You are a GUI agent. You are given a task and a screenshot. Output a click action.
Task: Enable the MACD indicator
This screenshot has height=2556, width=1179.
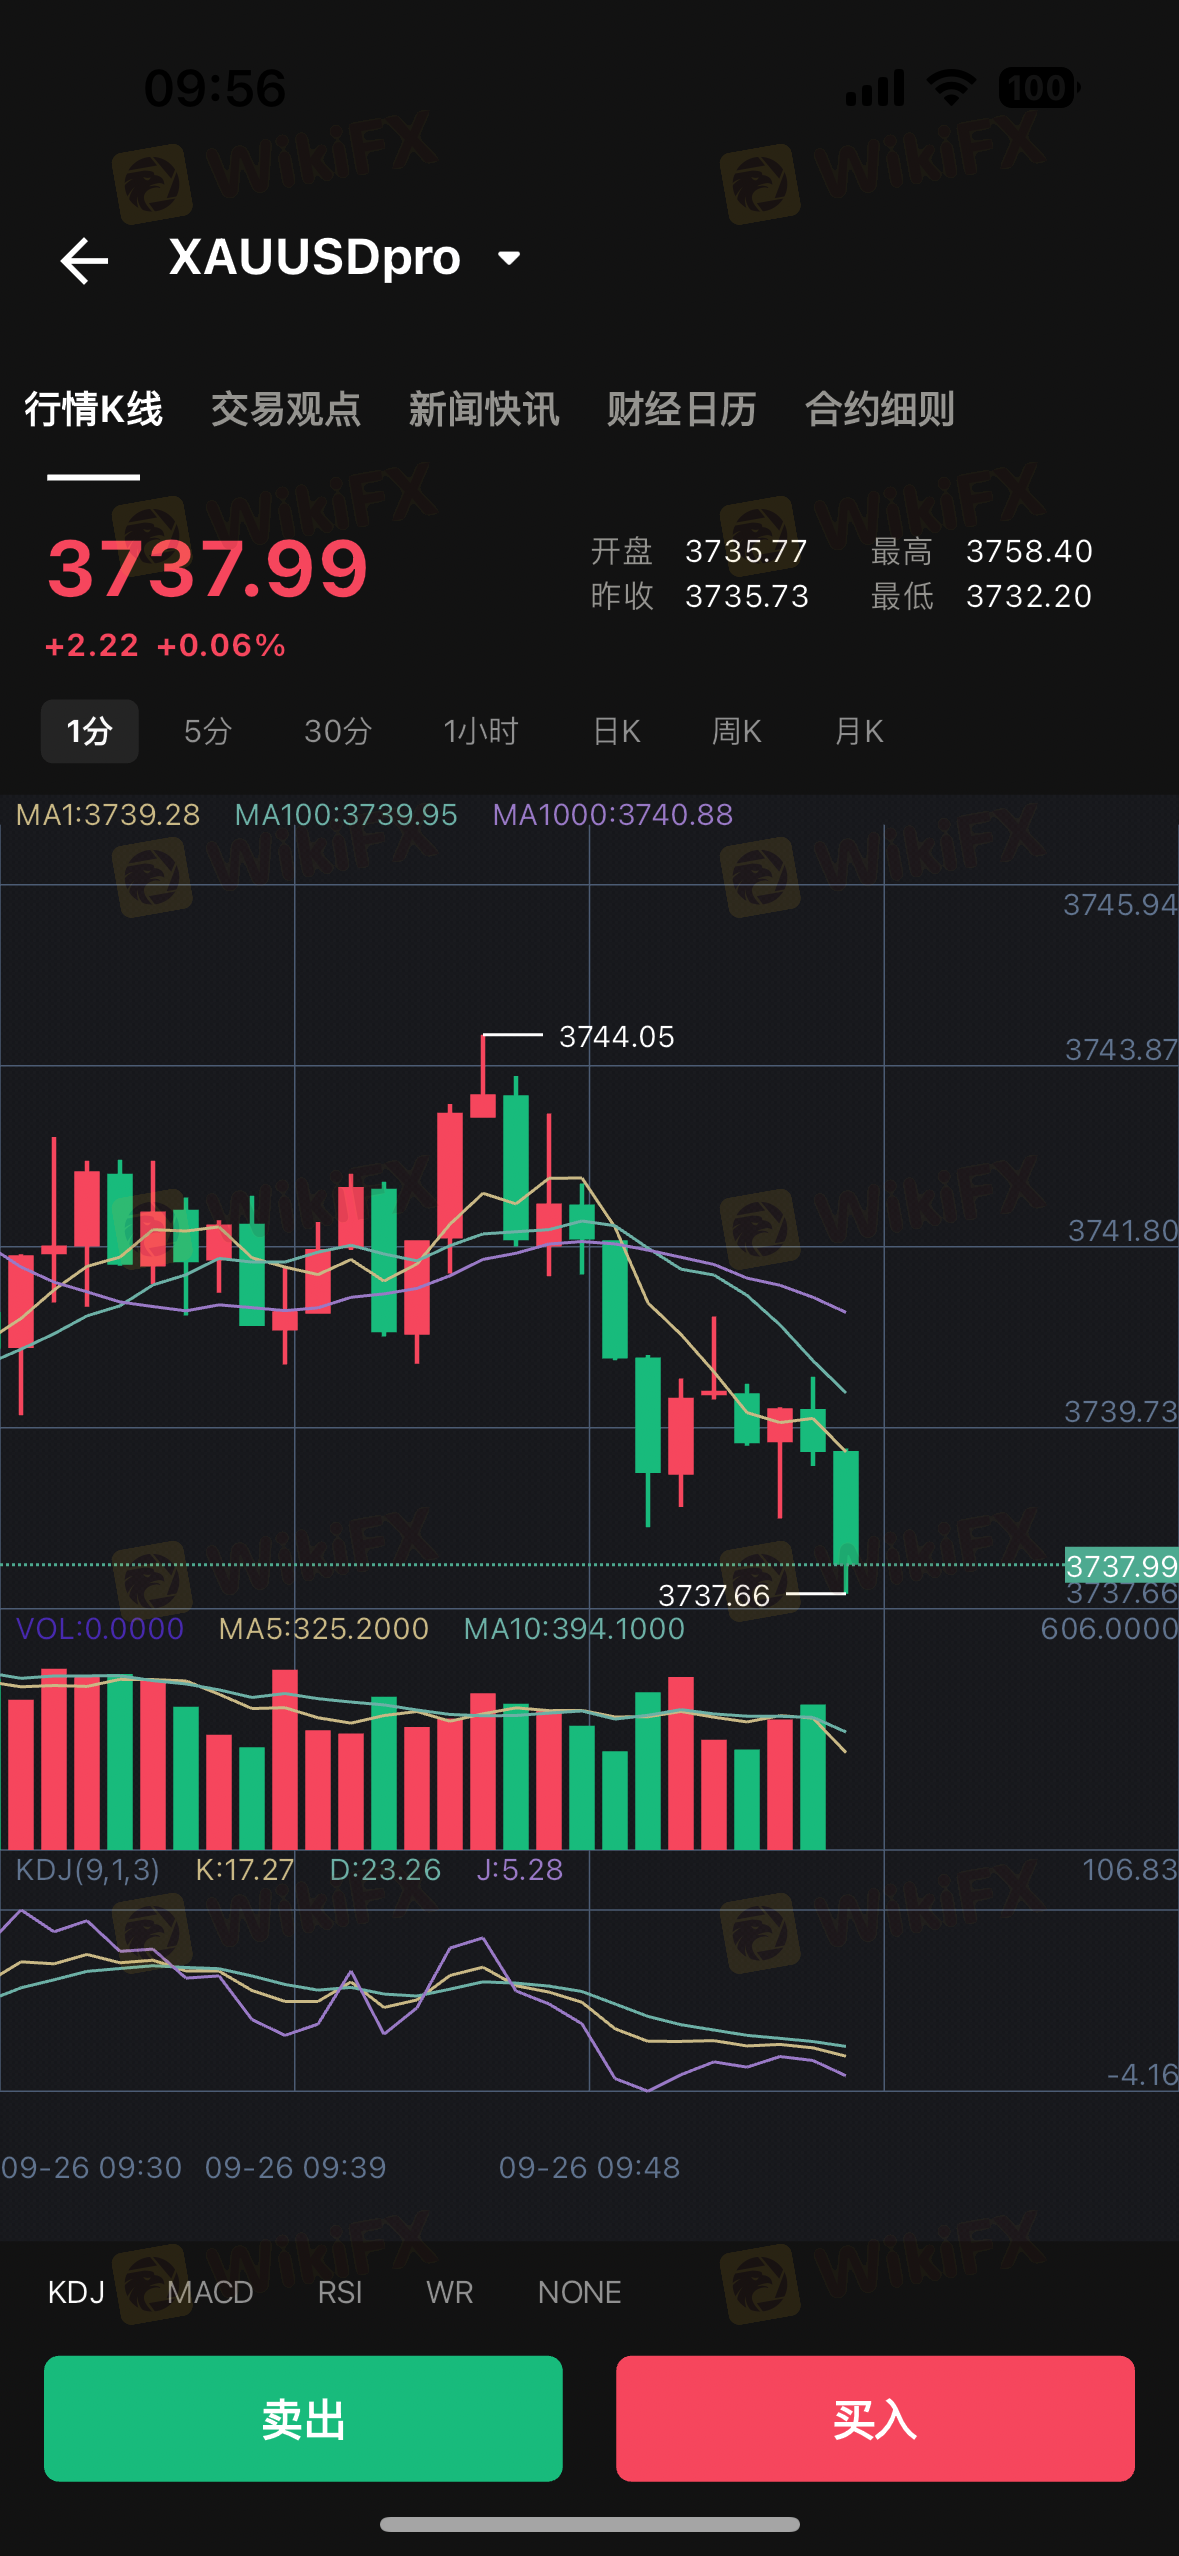tap(210, 2292)
